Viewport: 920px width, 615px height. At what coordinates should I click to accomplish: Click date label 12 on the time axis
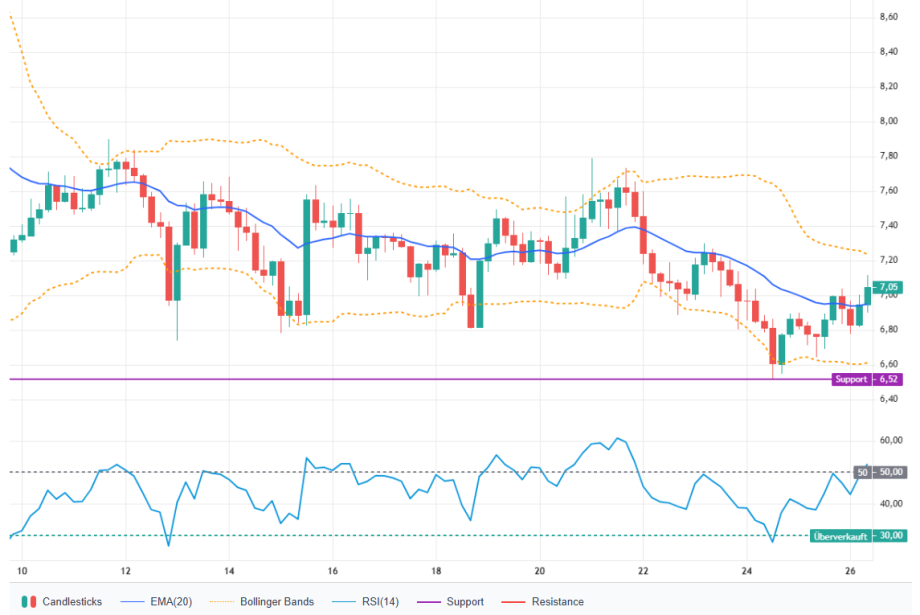[126, 571]
